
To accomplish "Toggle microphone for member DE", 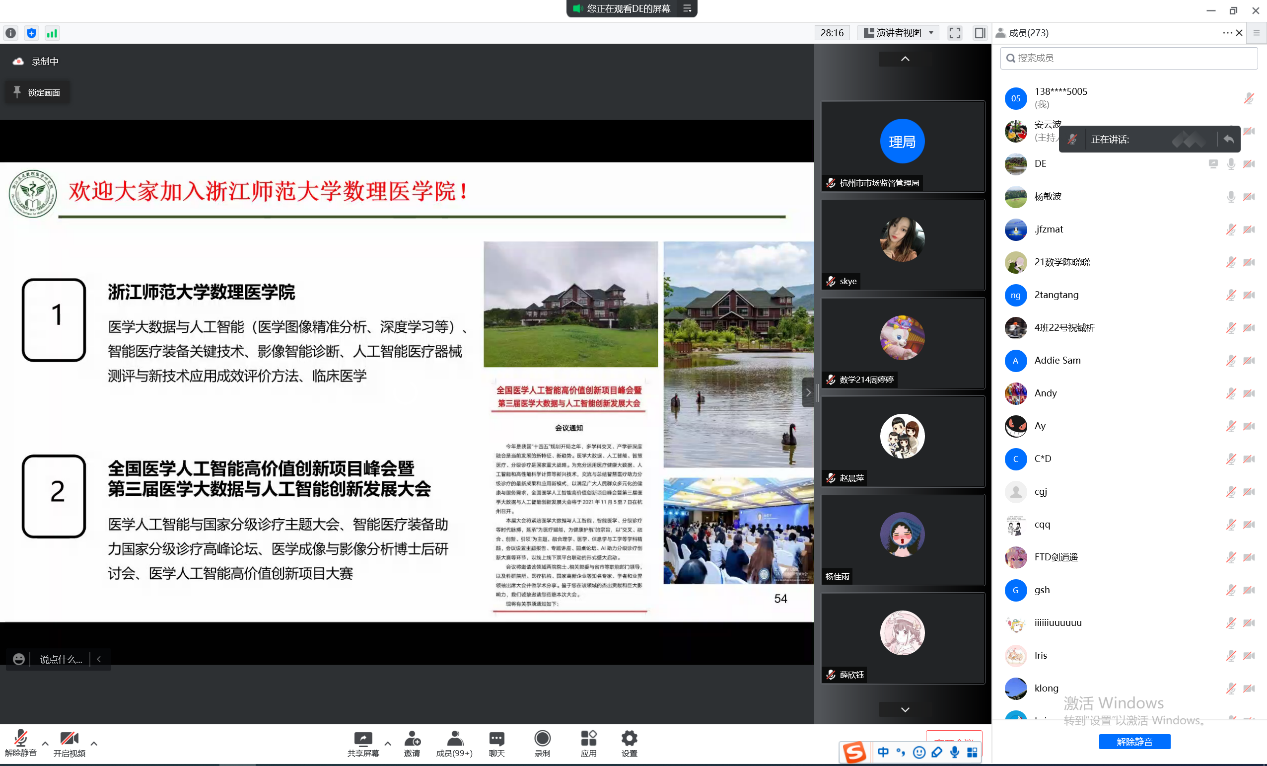I will 1231,164.
